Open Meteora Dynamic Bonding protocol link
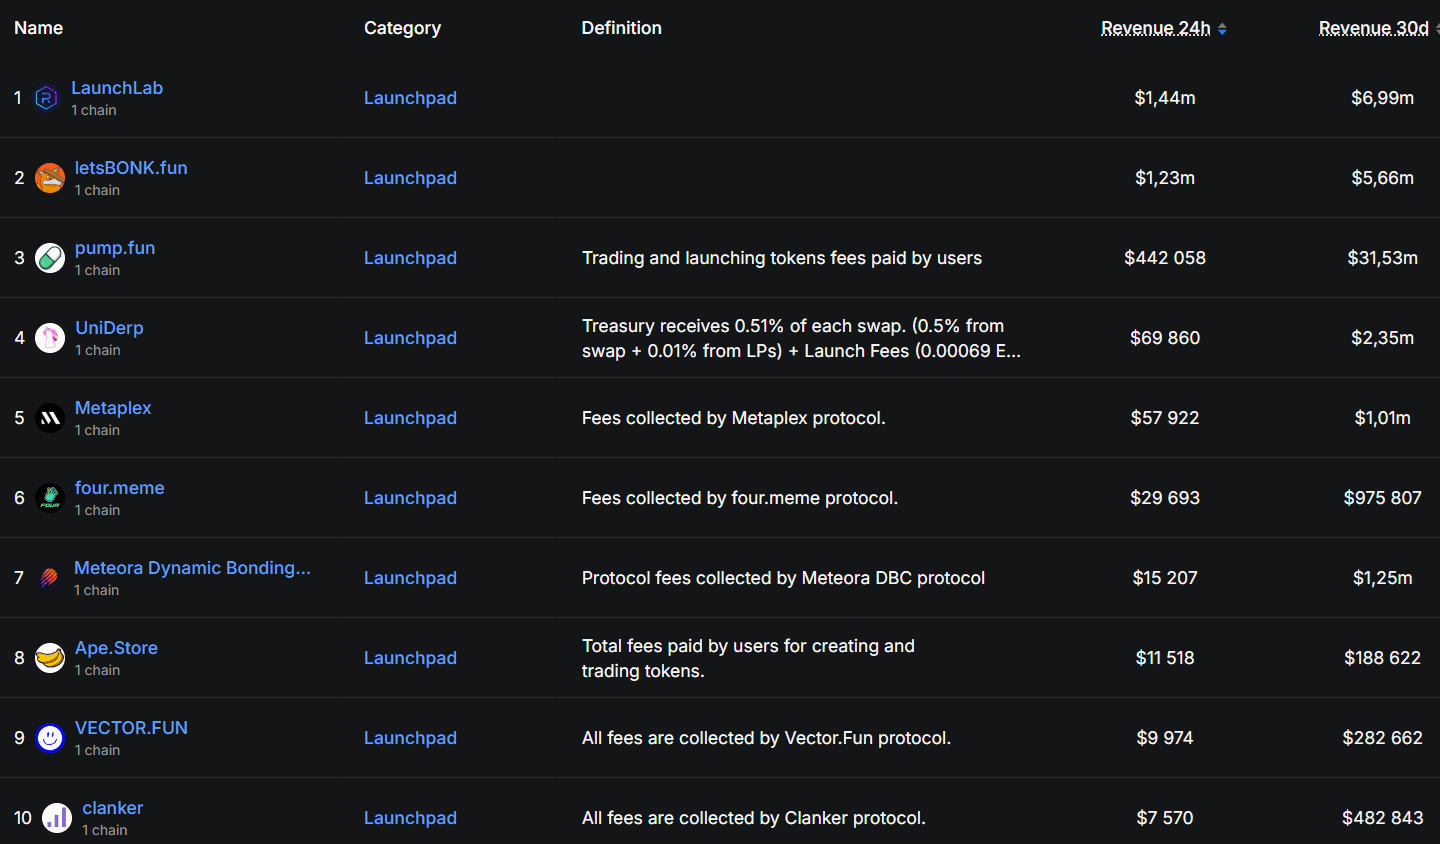This screenshot has height=844, width=1440. click(x=192, y=568)
